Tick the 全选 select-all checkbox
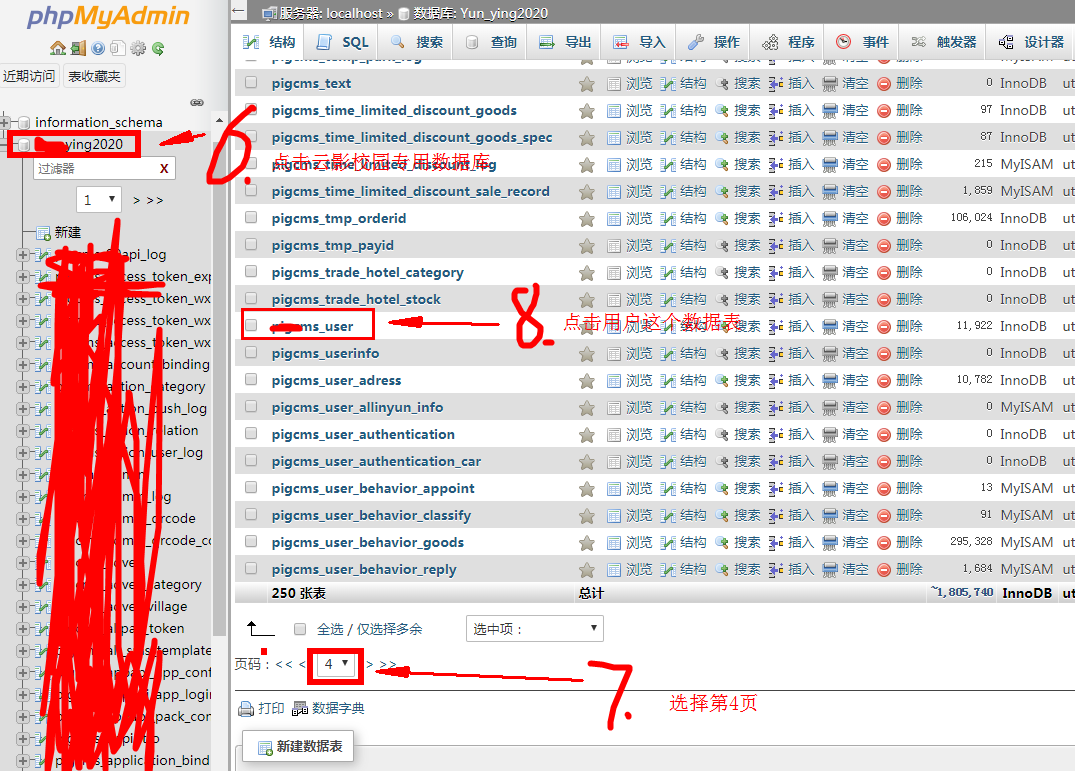This screenshot has height=771, width=1075. 300,628
